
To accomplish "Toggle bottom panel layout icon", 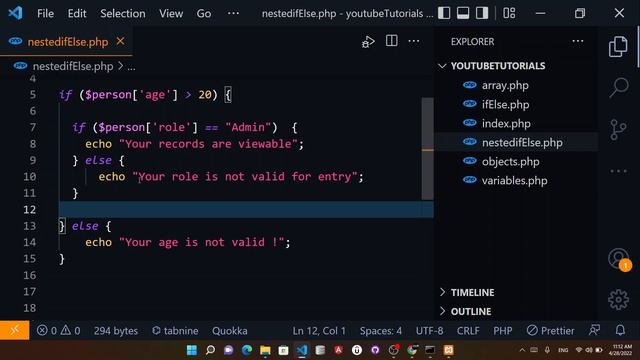I will (x=463, y=13).
